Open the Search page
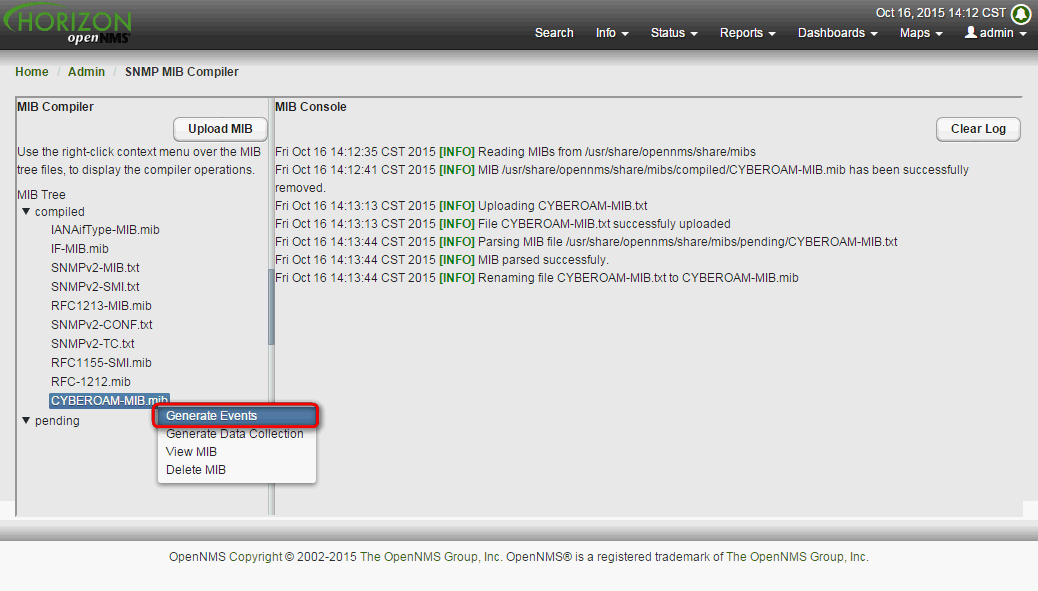1038x591 pixels. (554, 33)
